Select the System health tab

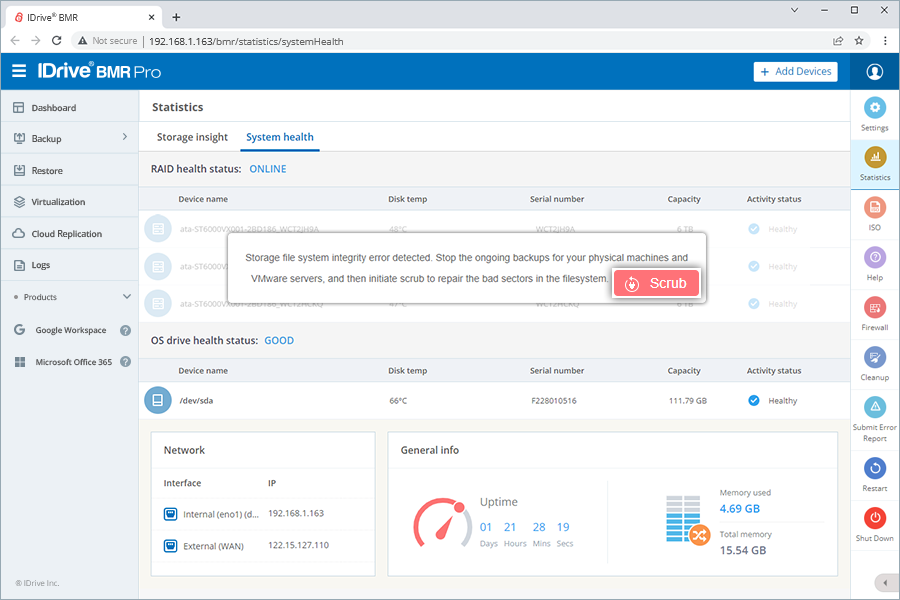tap(280, 137)
